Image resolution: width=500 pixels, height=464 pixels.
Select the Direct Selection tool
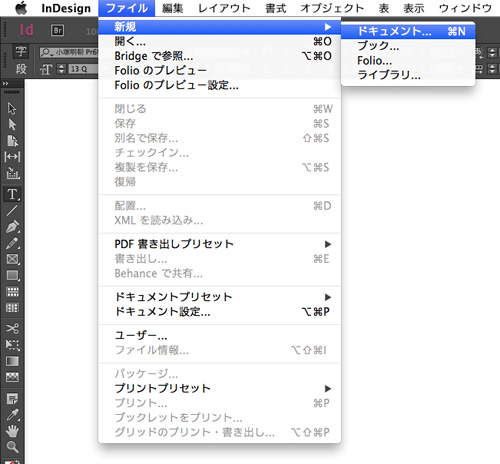(x=12, y=124)
